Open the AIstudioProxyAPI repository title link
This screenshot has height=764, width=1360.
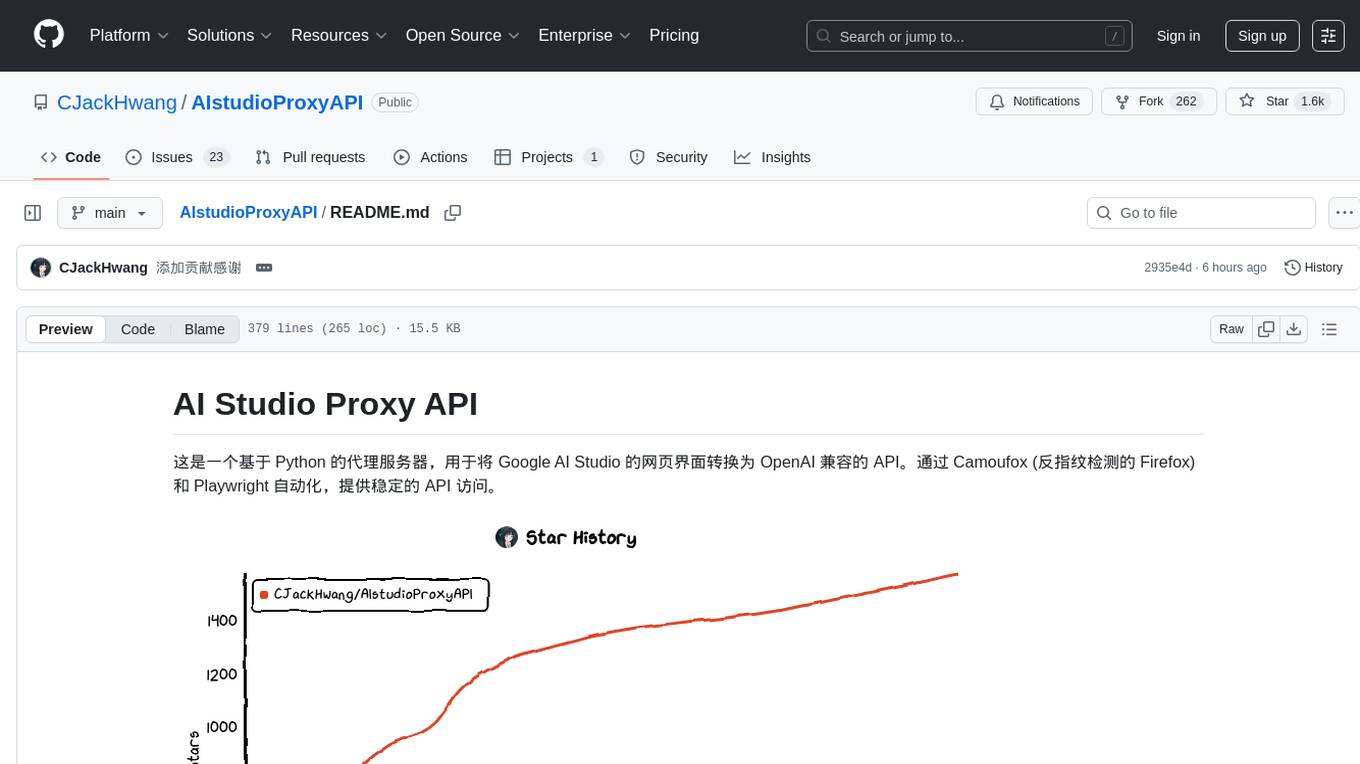pyautogui.click(x=277, y=102)
